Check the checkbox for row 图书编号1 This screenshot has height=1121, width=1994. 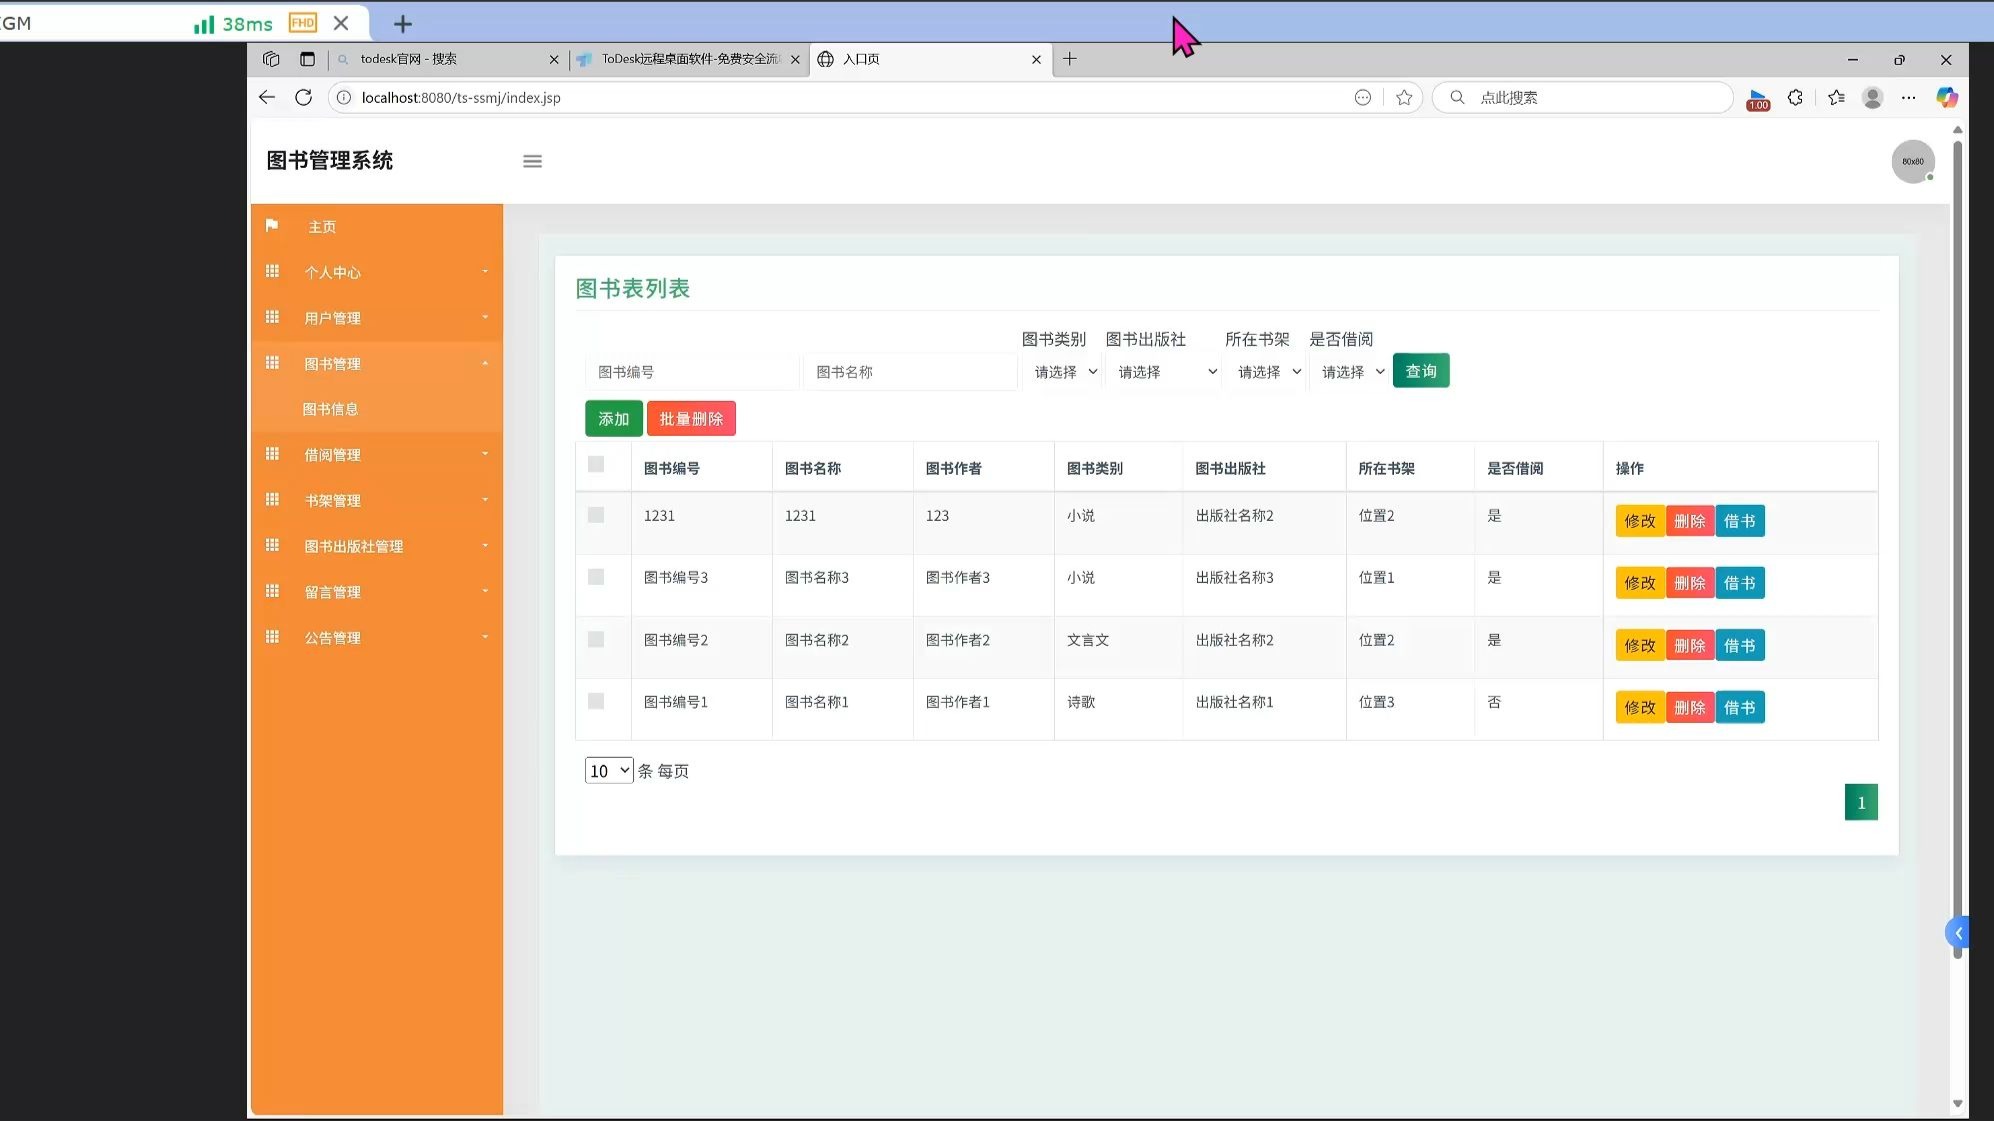pyautogui.click(x=596, y=701)
